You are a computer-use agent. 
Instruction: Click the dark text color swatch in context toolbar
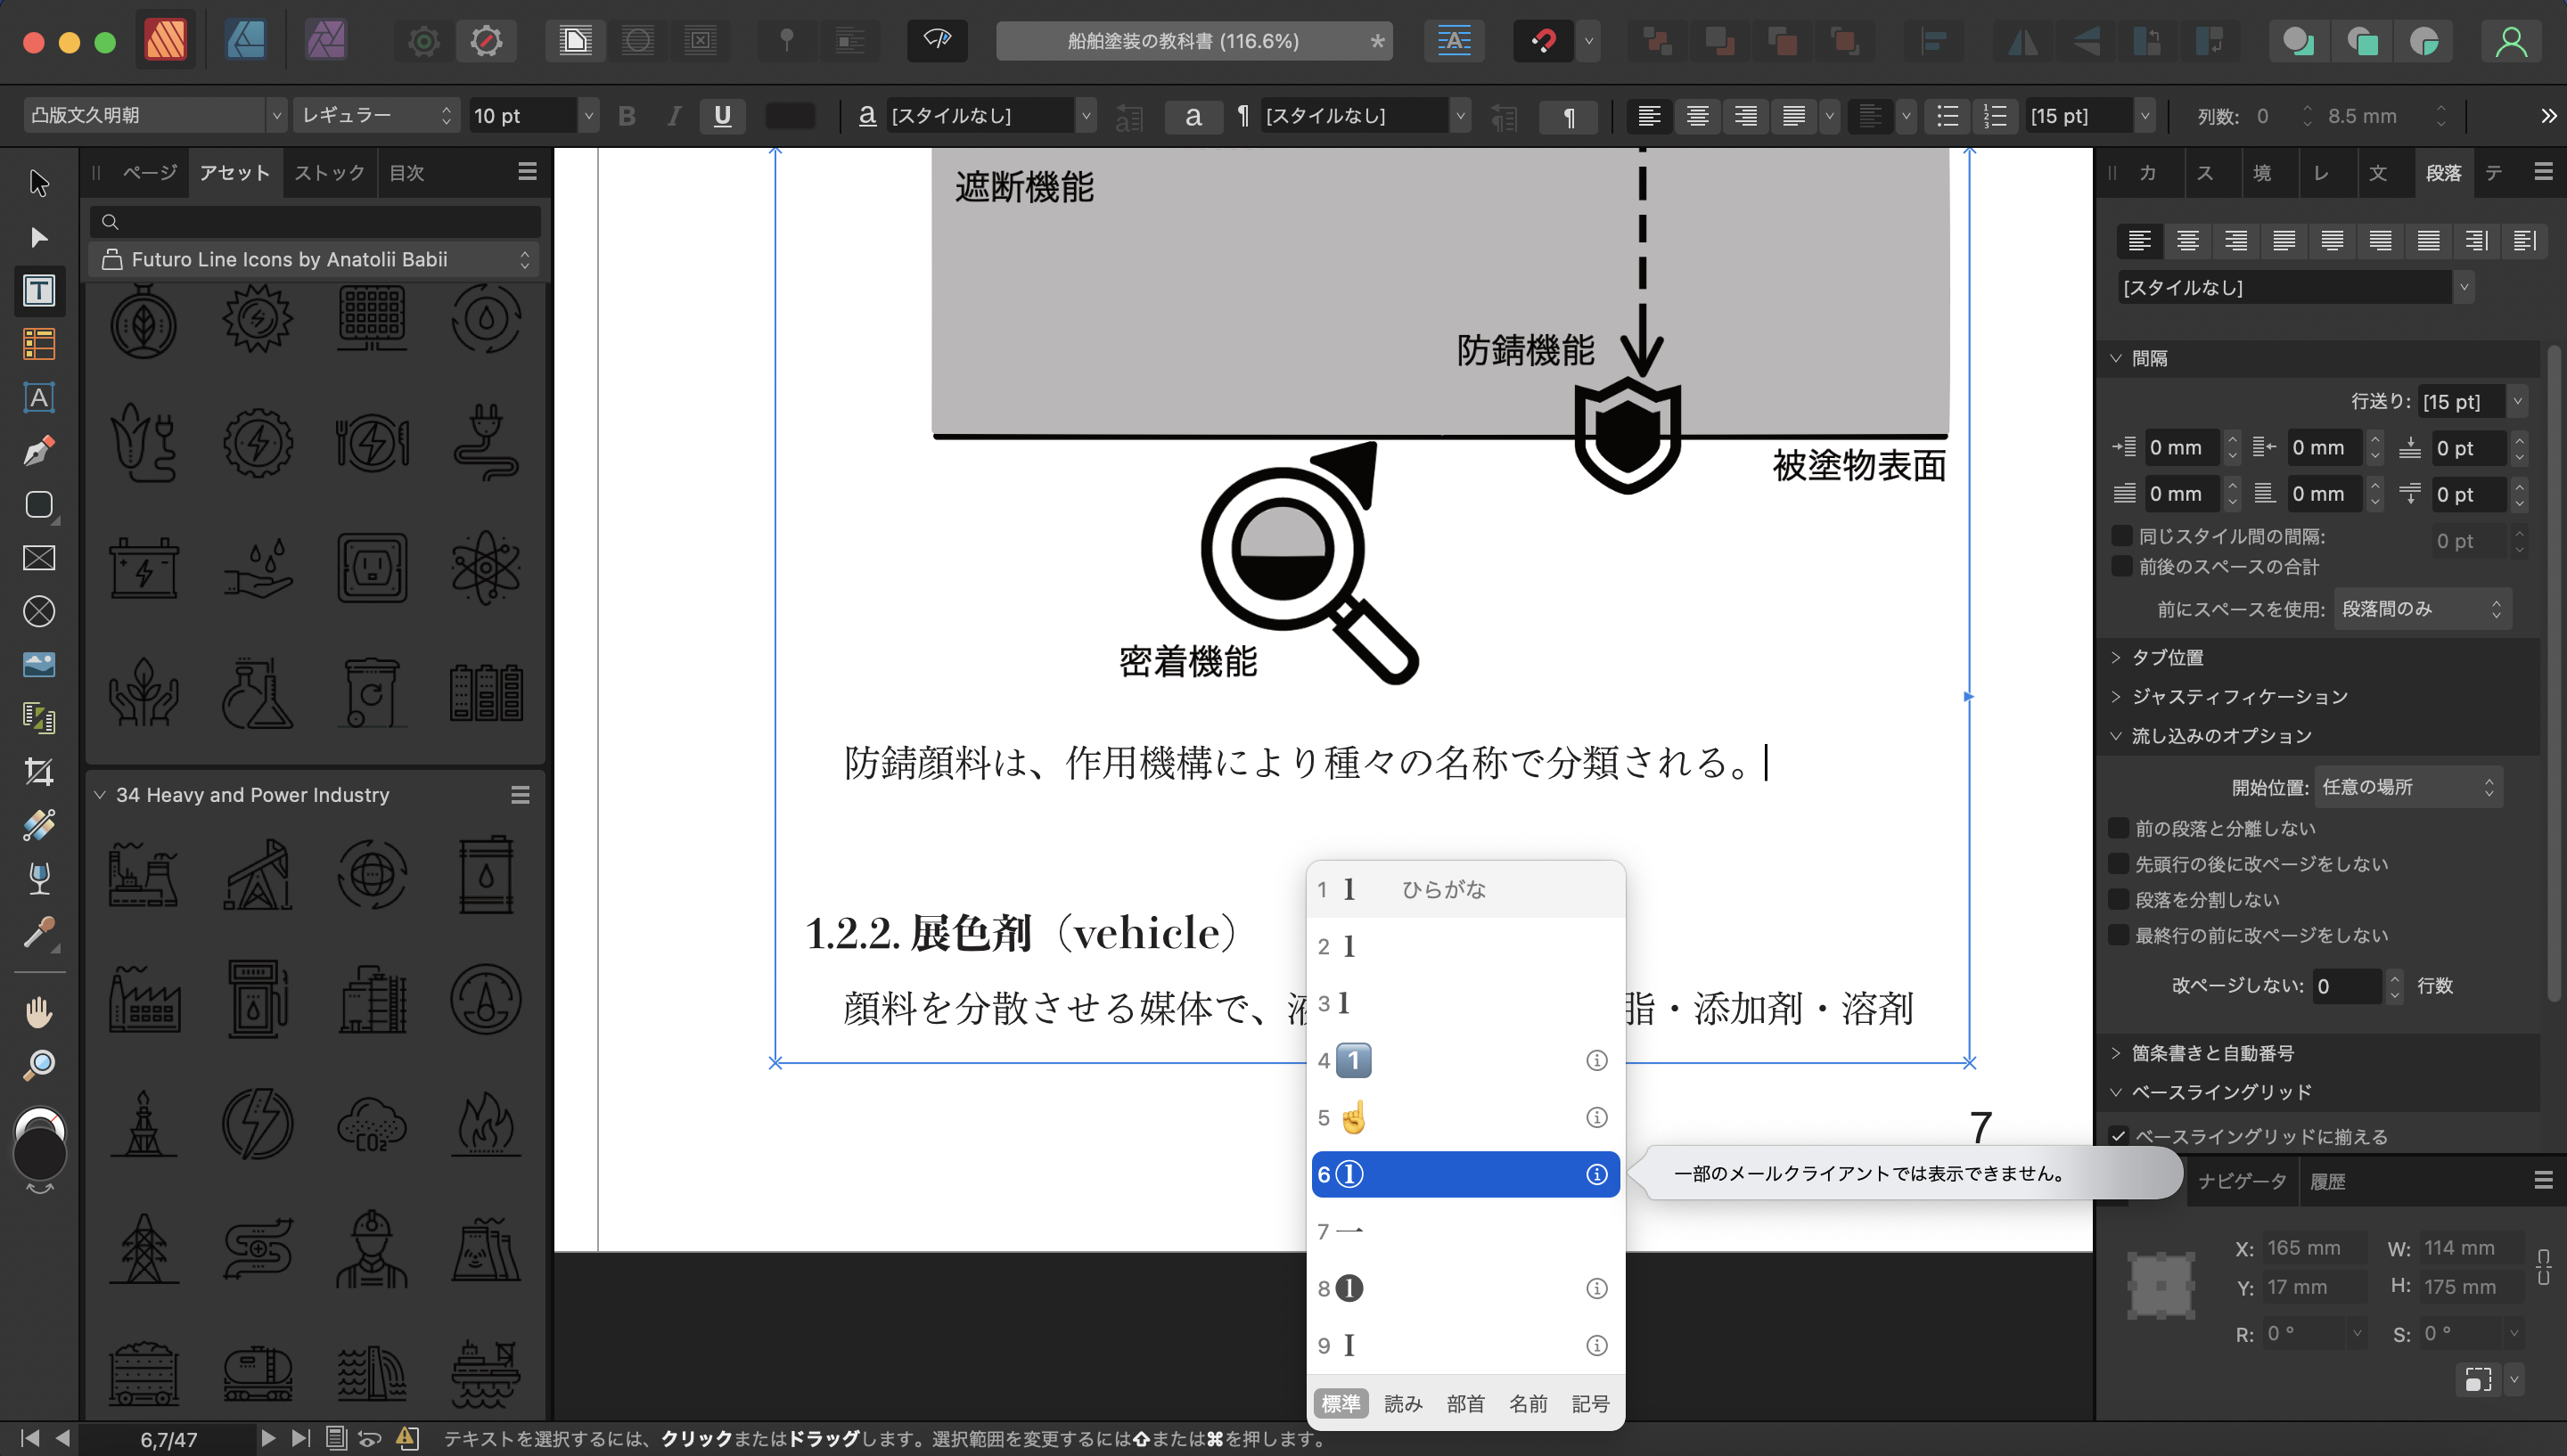(x=790, y=116)
